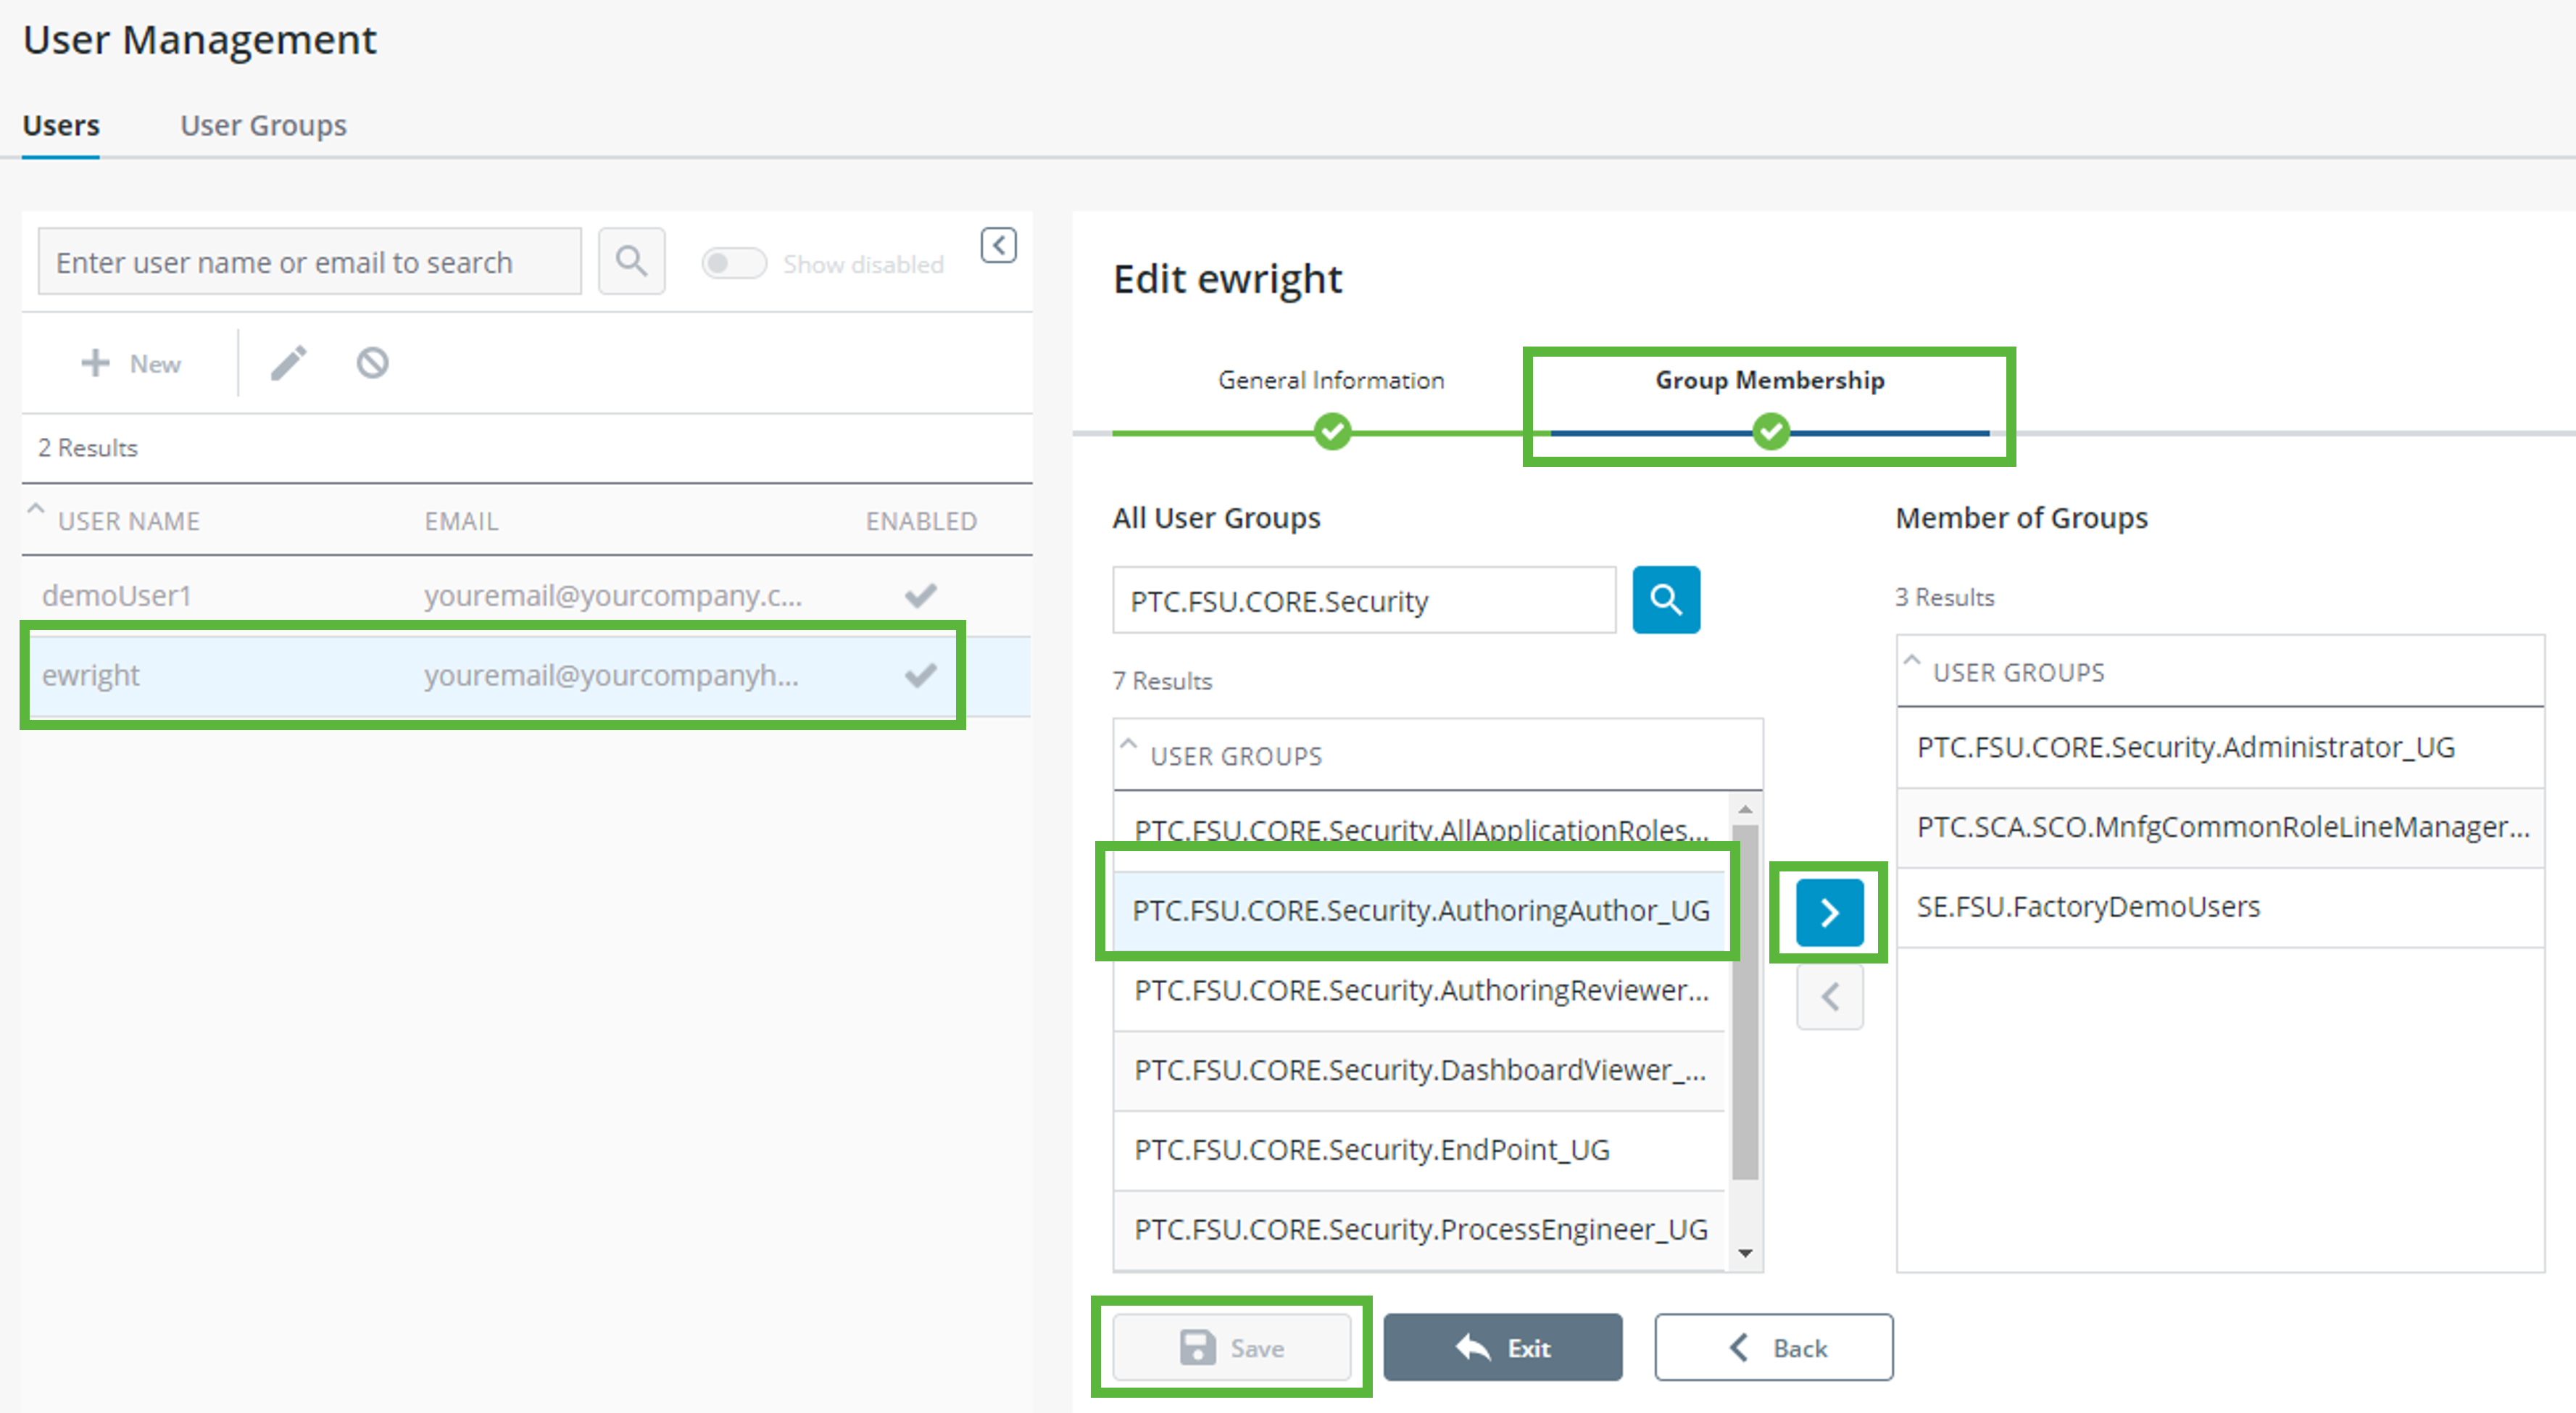Sort All User Groups list header
Screen dimensions: 2576x1413
click(x=1236, y=756)
